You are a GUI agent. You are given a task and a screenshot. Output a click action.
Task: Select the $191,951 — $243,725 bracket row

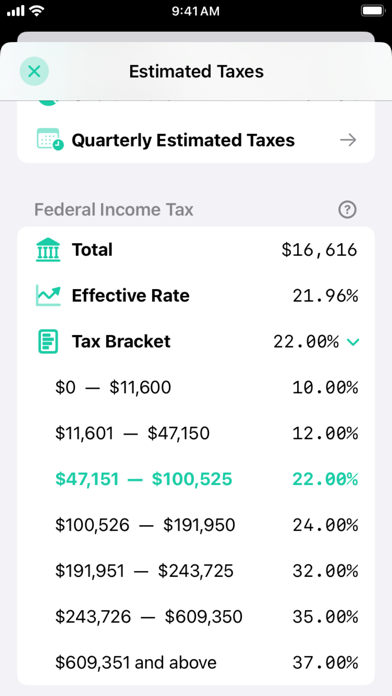pos(196,571)
